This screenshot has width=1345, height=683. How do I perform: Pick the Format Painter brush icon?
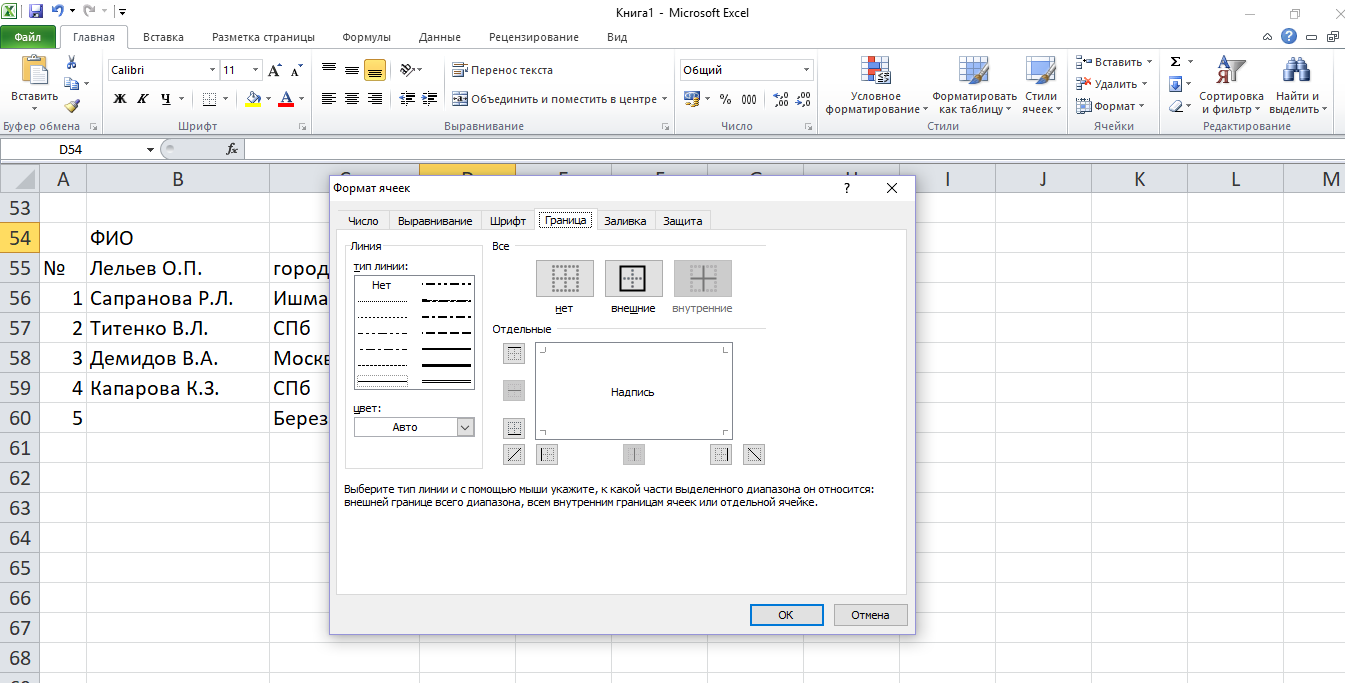[x=71, y=106]
